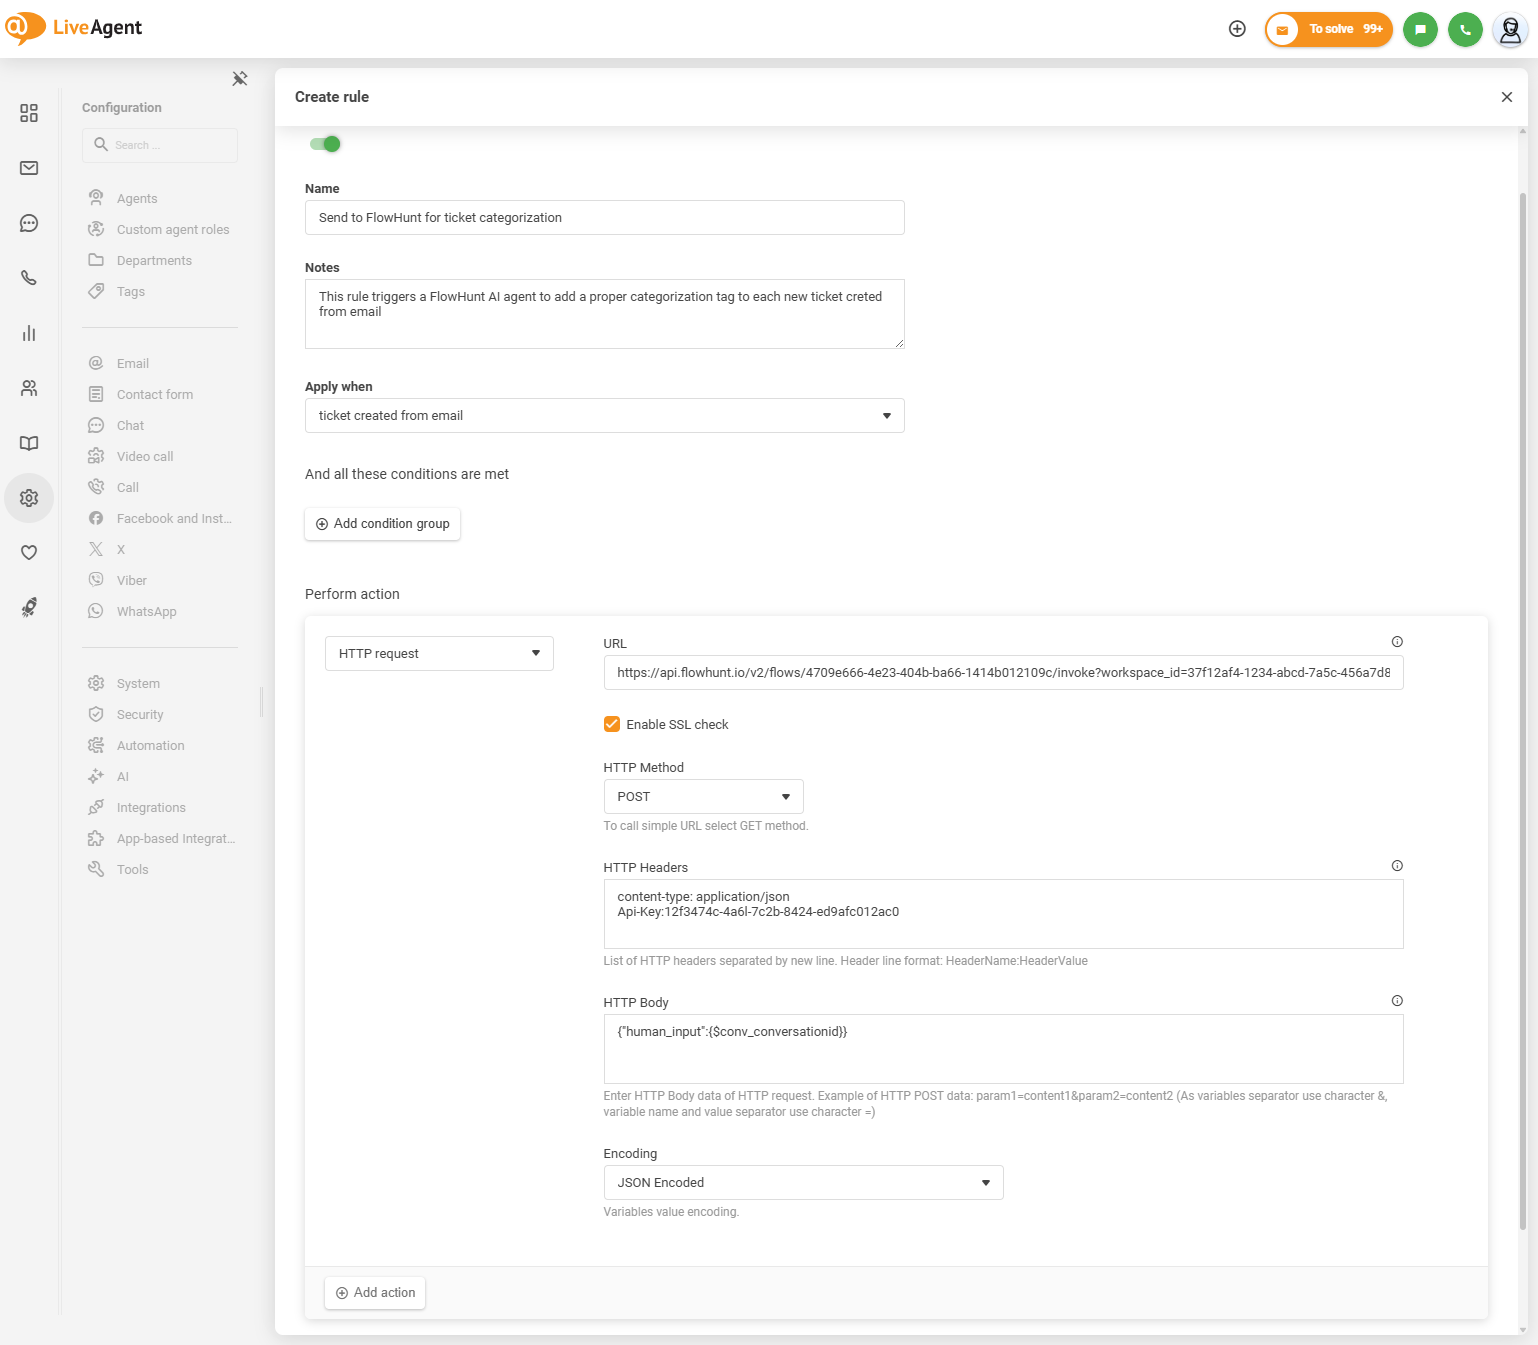The image size is (1538, 1345).
Task: Click the URL field info icon
Action: click(1397, 642)
